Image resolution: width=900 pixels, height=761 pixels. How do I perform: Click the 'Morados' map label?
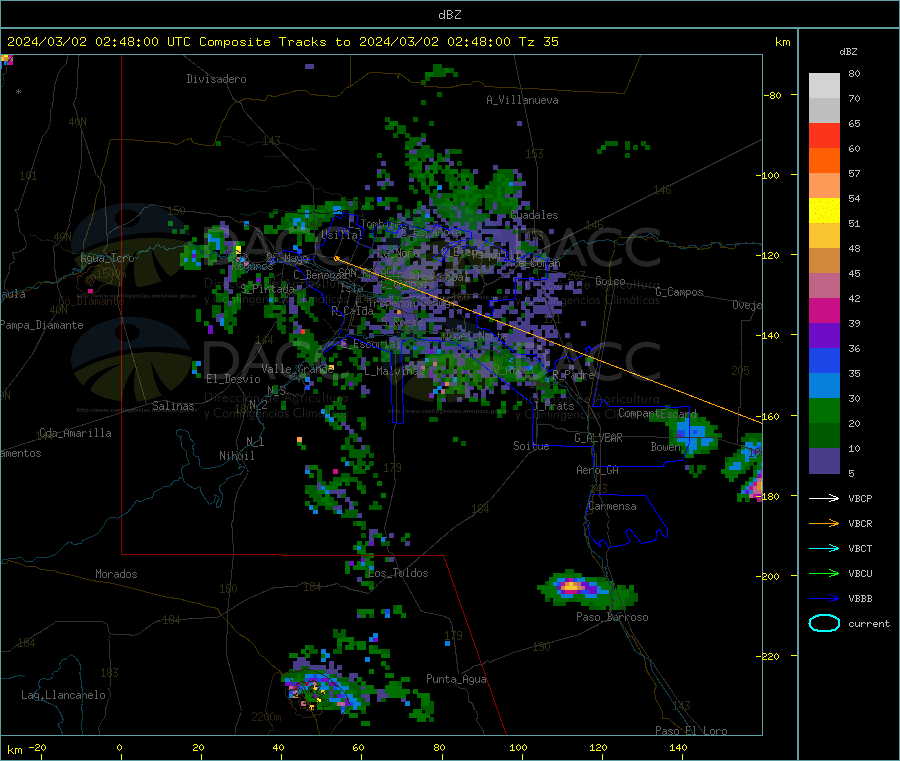pos(116,574)
